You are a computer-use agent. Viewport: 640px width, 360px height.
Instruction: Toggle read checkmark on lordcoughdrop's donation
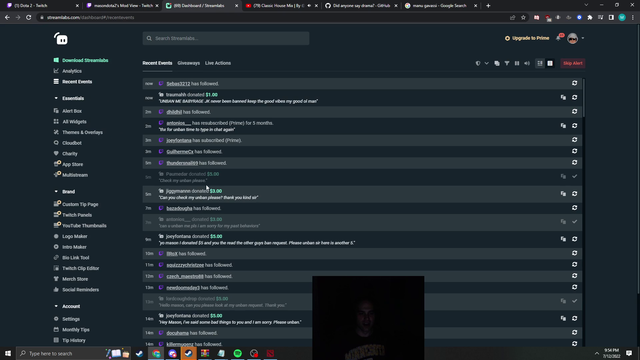[574, 301]
